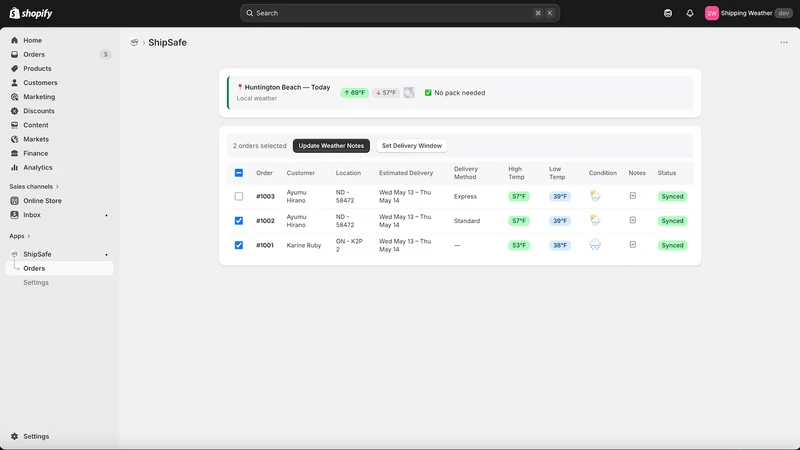The width and height of the screenshot is (800, 450).
Task: Click the 69°F high temperature badge
Action: (x=355, y=93)
